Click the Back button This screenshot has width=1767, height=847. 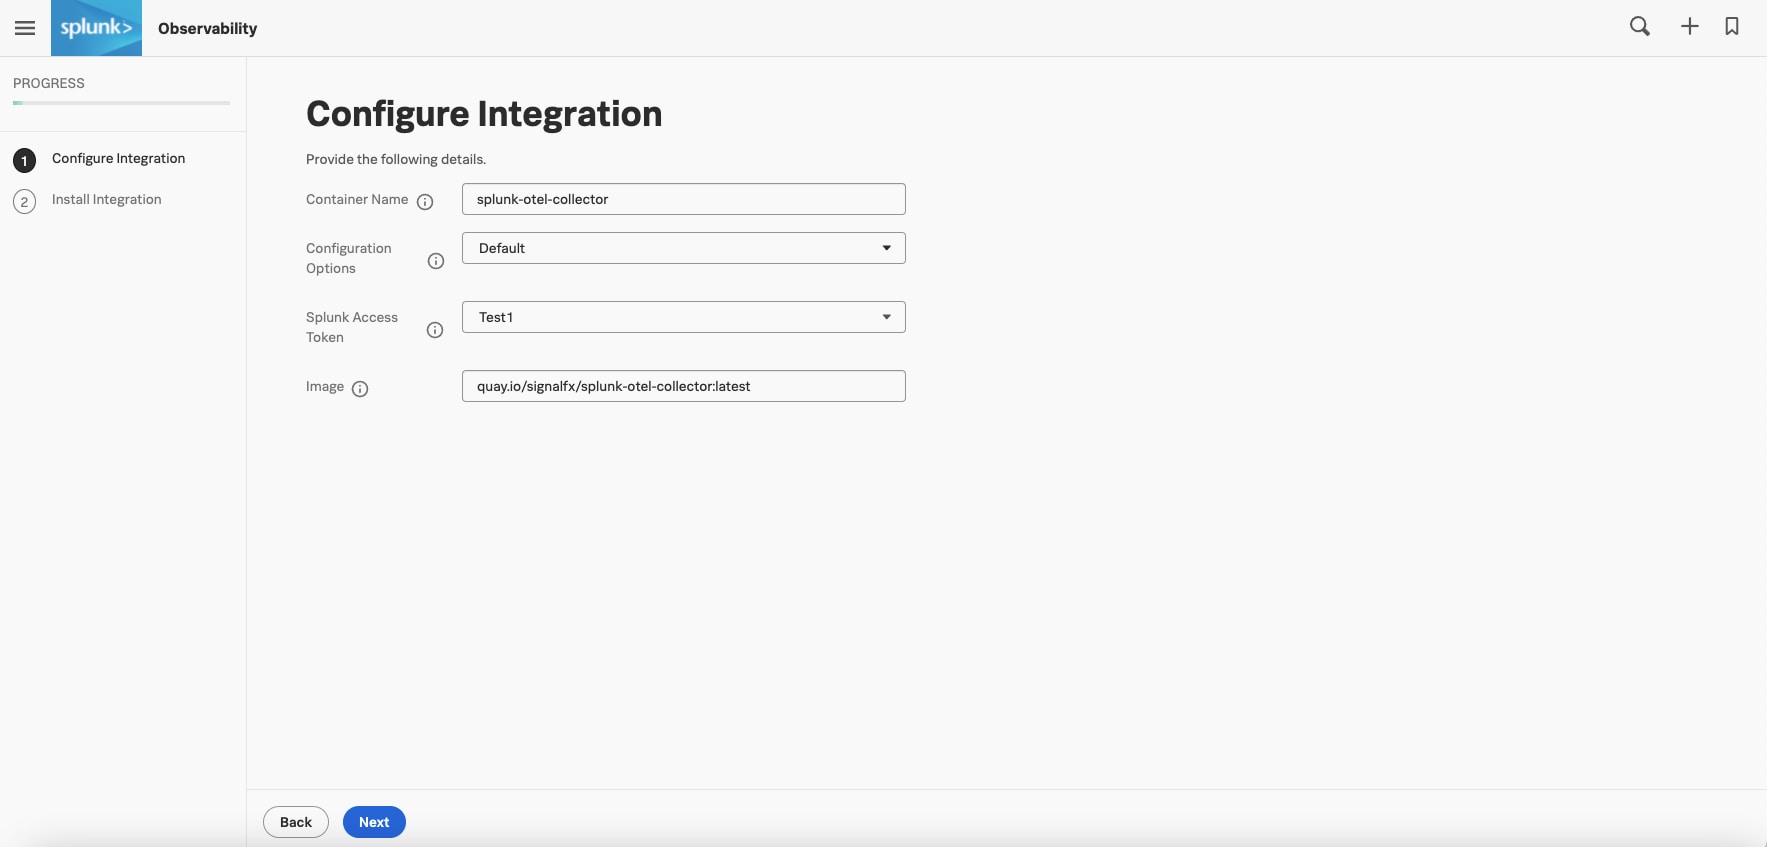click(296, 822)
